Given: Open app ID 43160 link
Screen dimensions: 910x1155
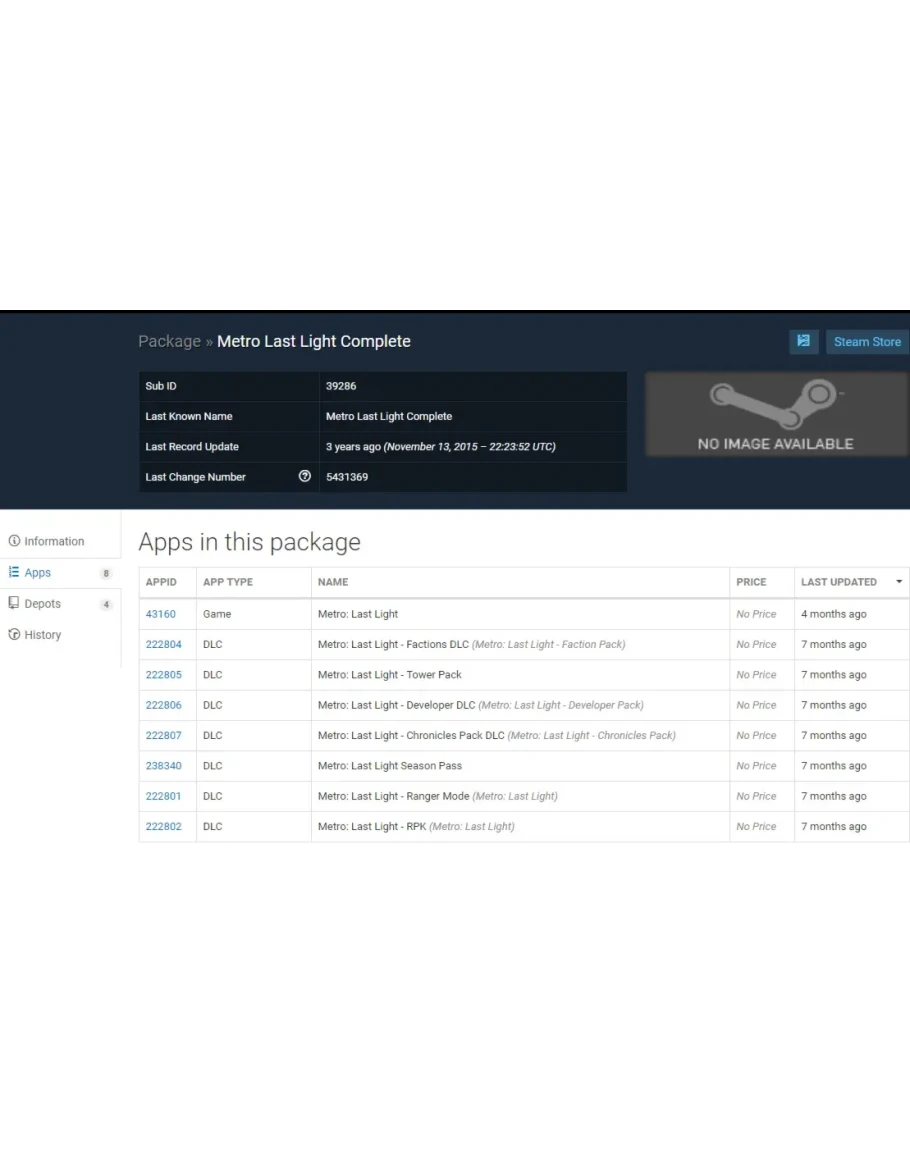Looking at the screenshot, I should point(160,614).
